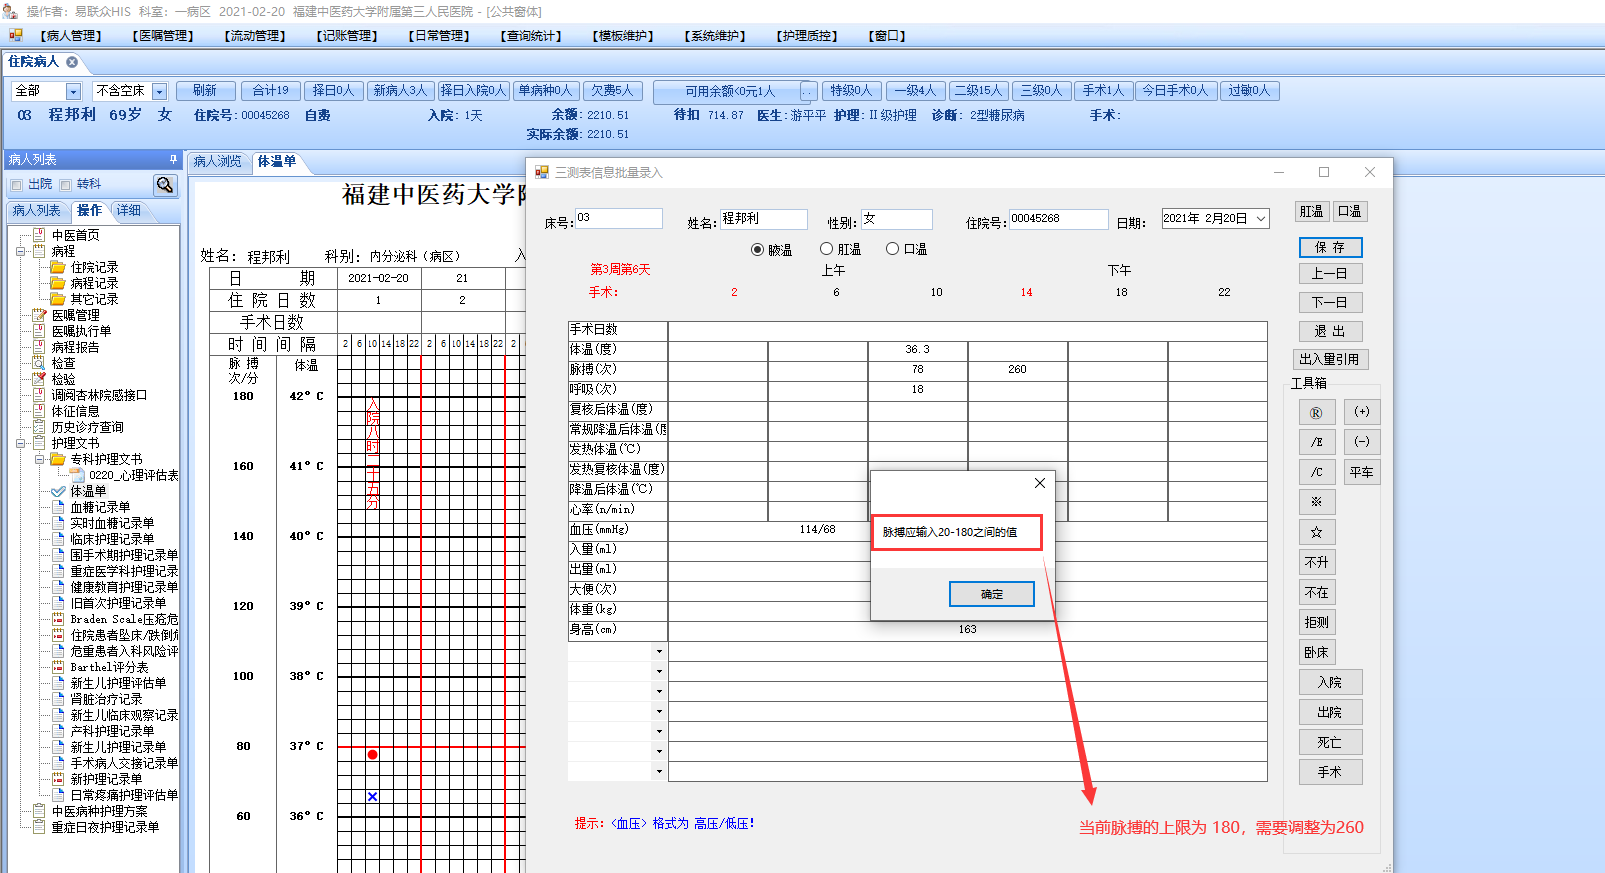Click the temperature cell showing 36.3
The width and height of the screenshot is (1605, 873).
tap(918, 350)
